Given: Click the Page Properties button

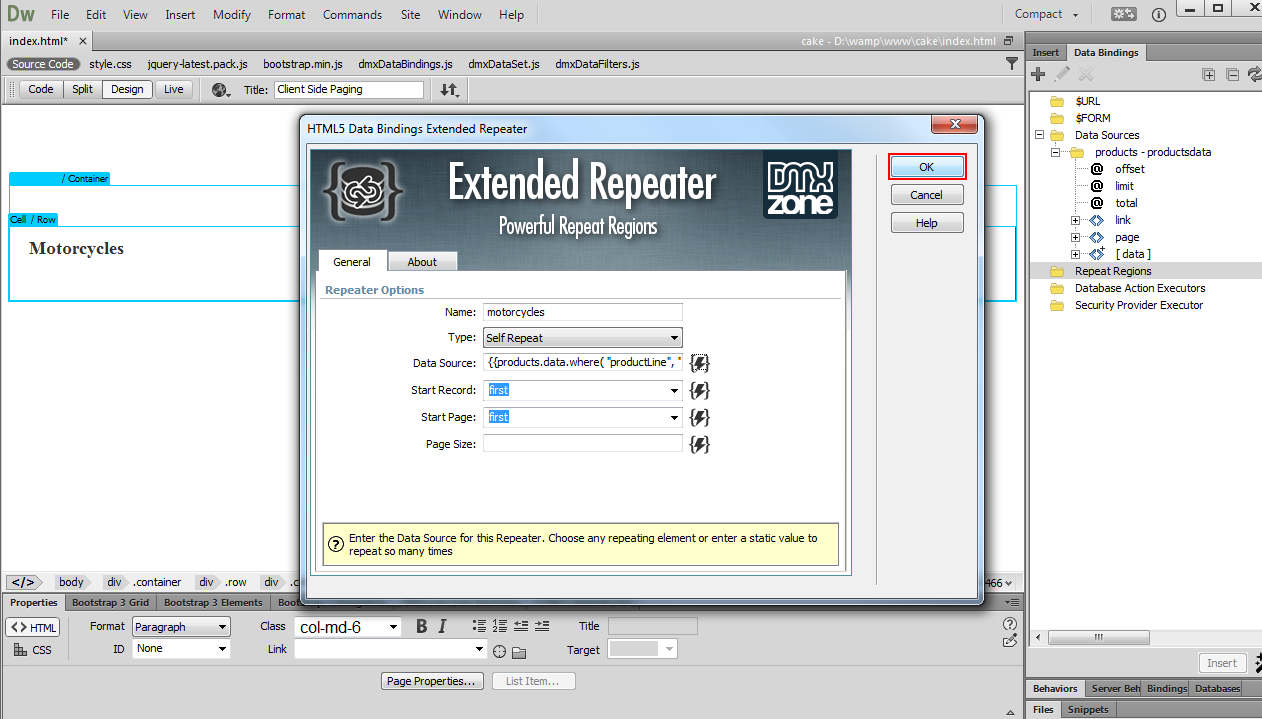Looking at the screenshot, I should pyautogui.click(x=433, y=681).
